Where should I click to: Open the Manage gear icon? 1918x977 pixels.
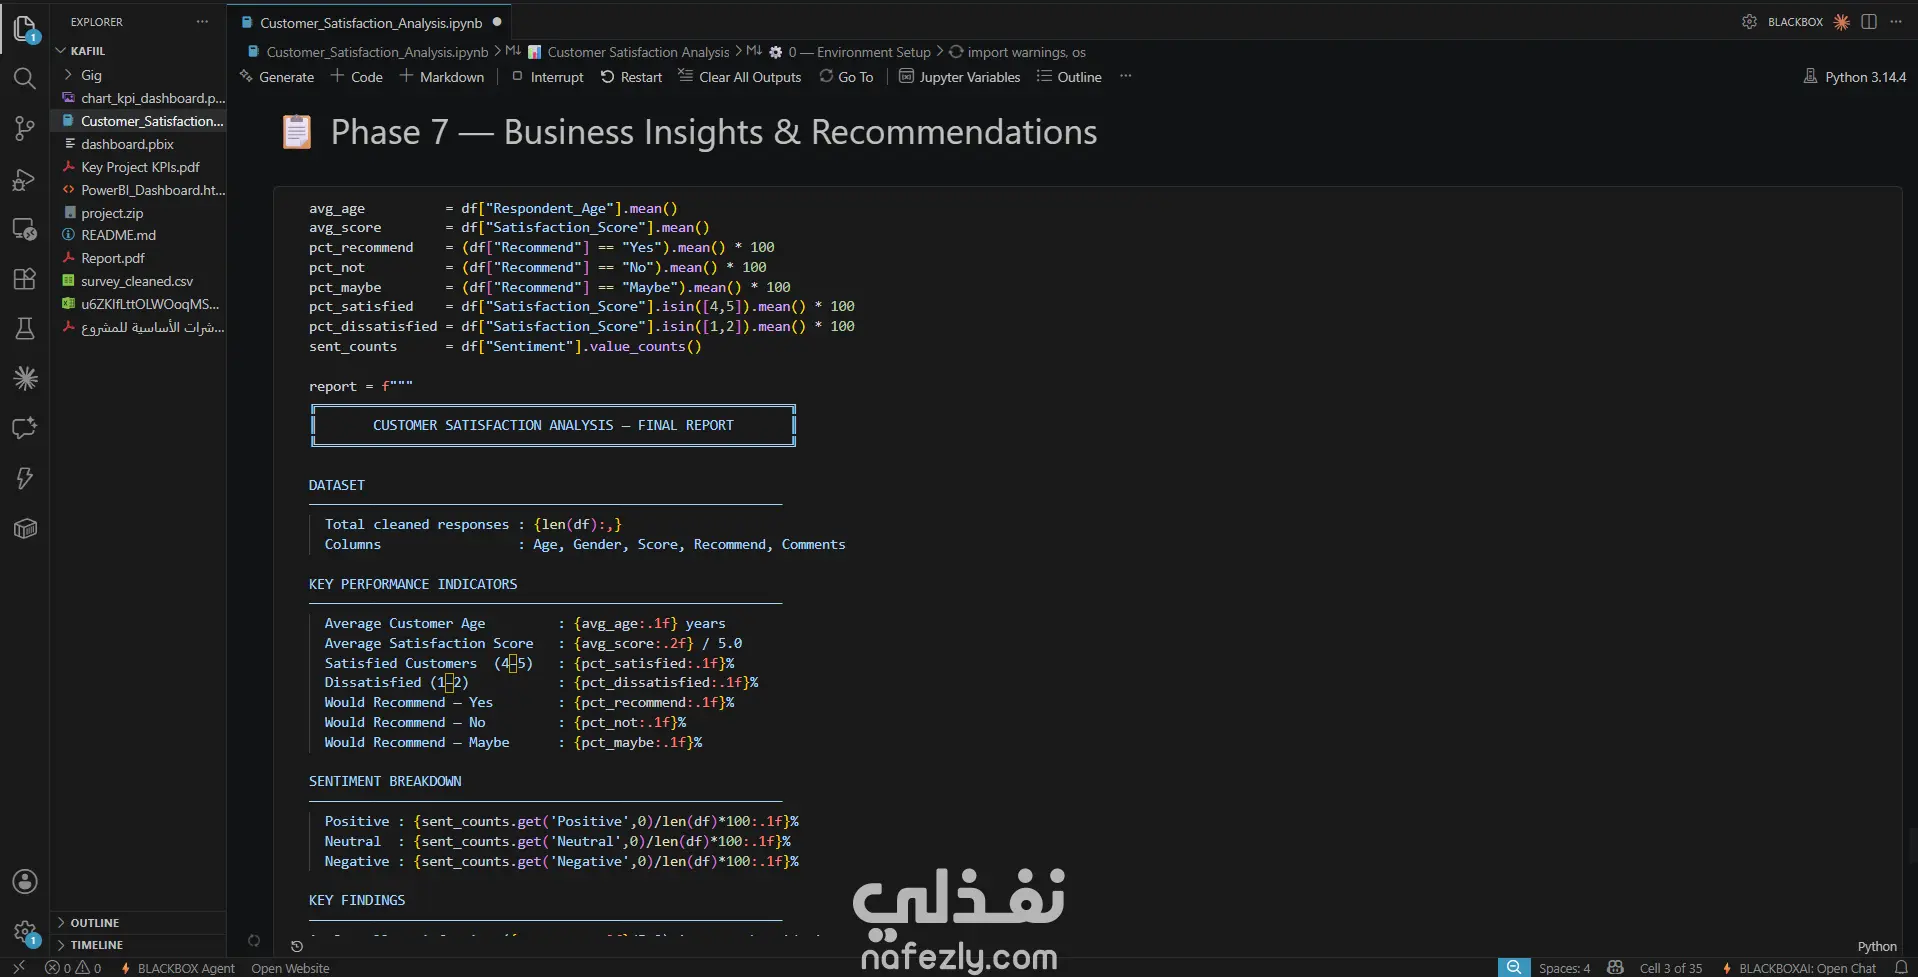25,932
